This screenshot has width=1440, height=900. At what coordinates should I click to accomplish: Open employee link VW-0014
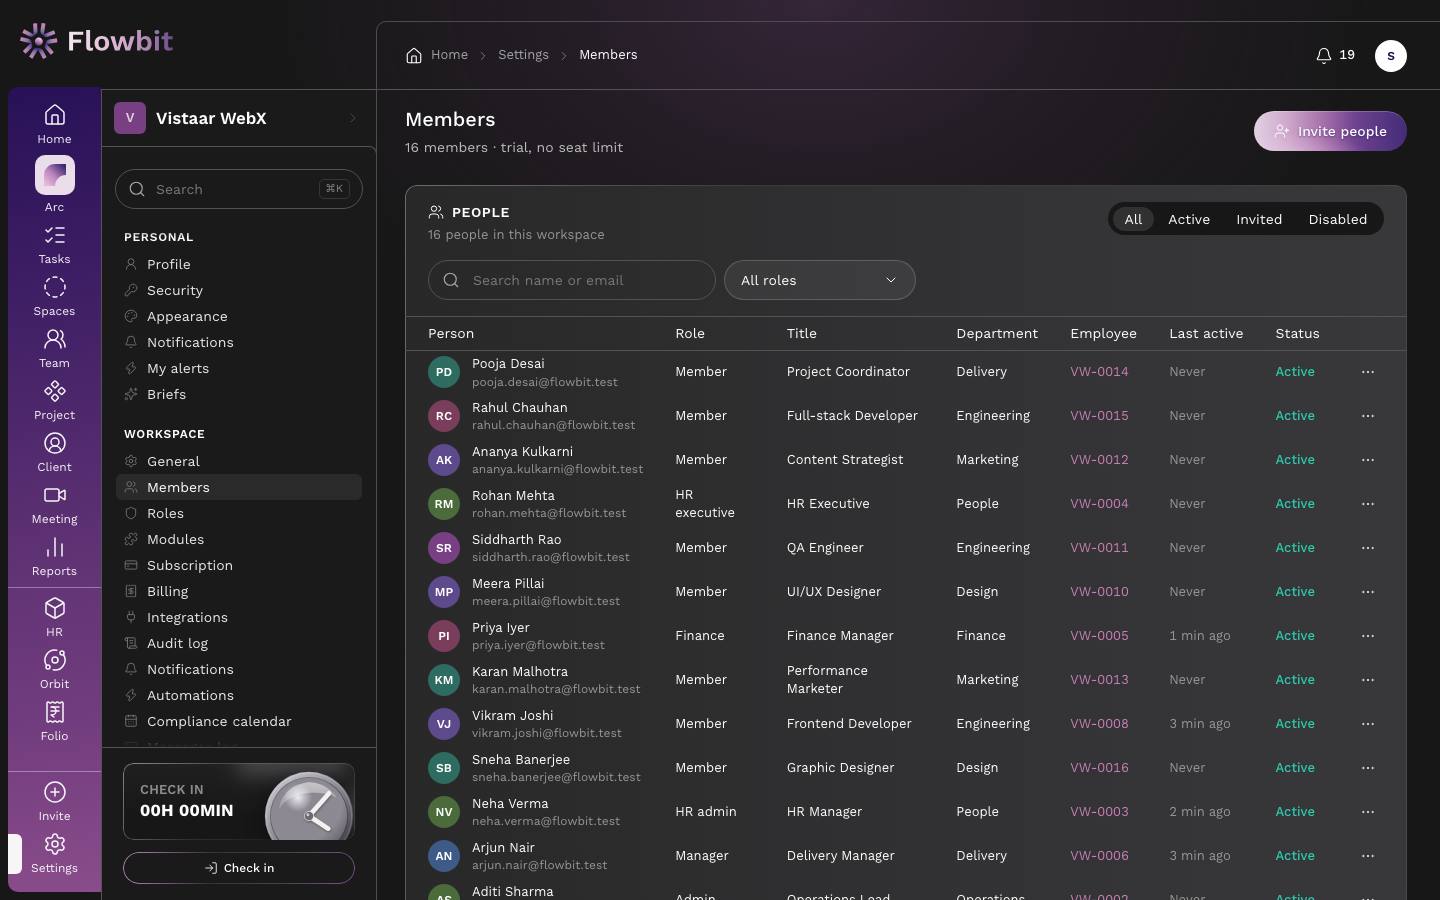[x=1099, y=372]
